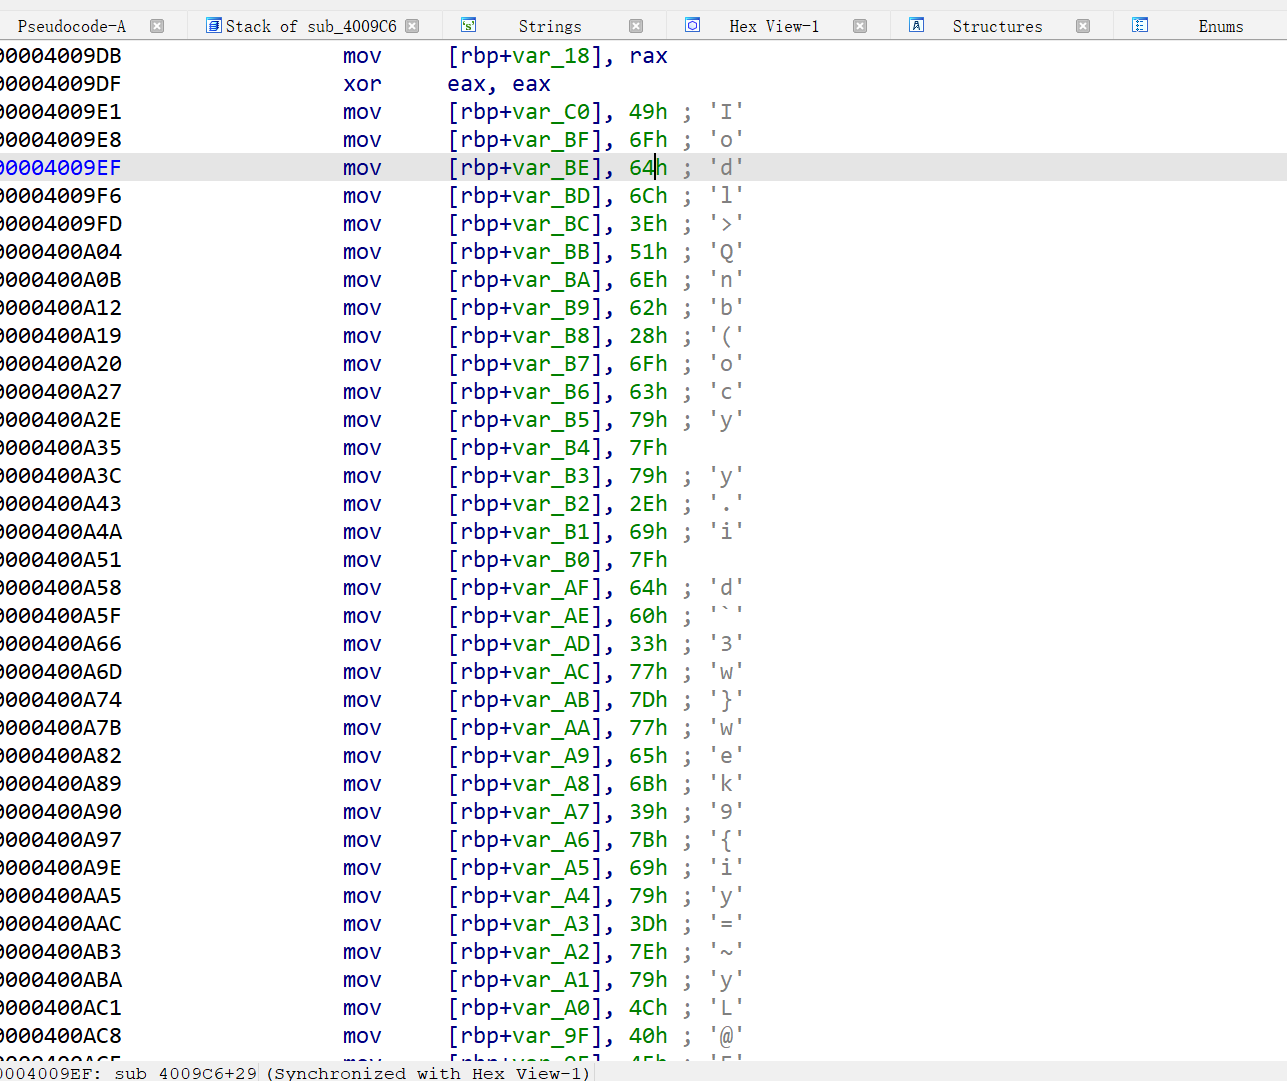This screenshot has height=1081, width=1287.
Task: Select value 4Ch on var_A0 line
Action: coord(648,1008)
